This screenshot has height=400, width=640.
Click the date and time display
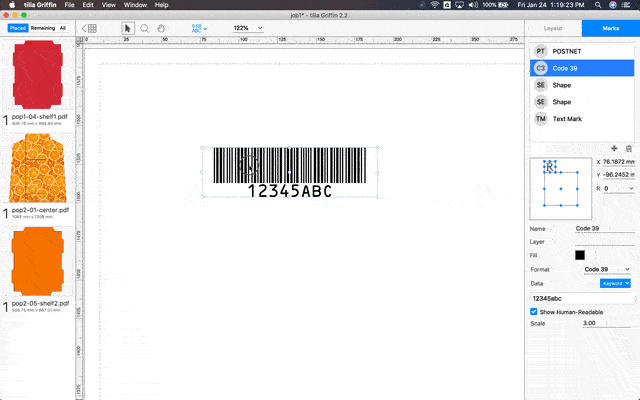click(x=551, y=5)
